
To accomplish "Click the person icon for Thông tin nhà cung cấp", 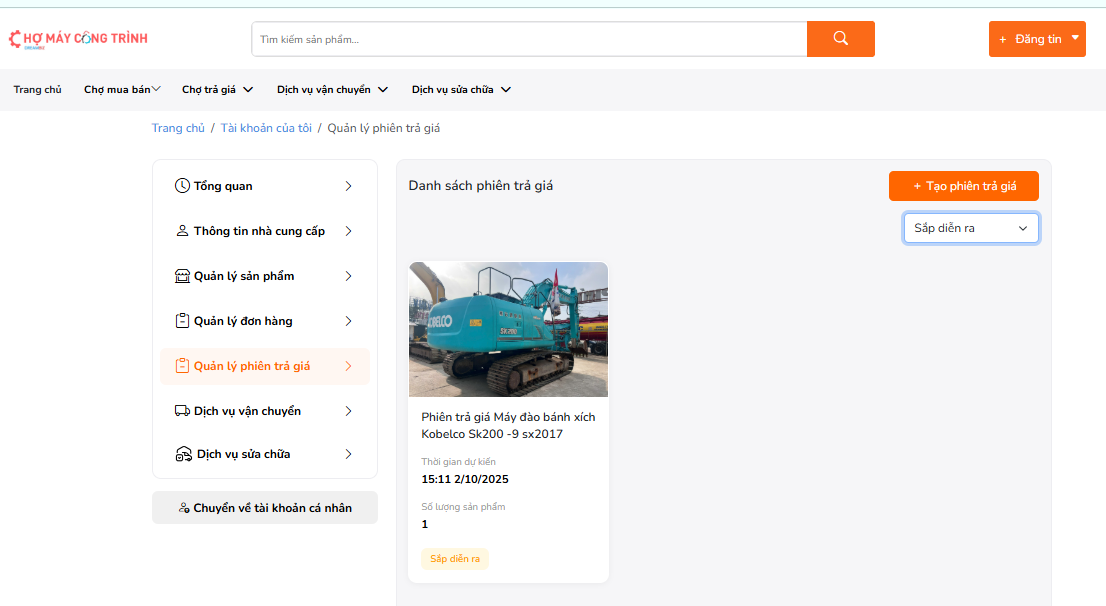I will 182,231.
